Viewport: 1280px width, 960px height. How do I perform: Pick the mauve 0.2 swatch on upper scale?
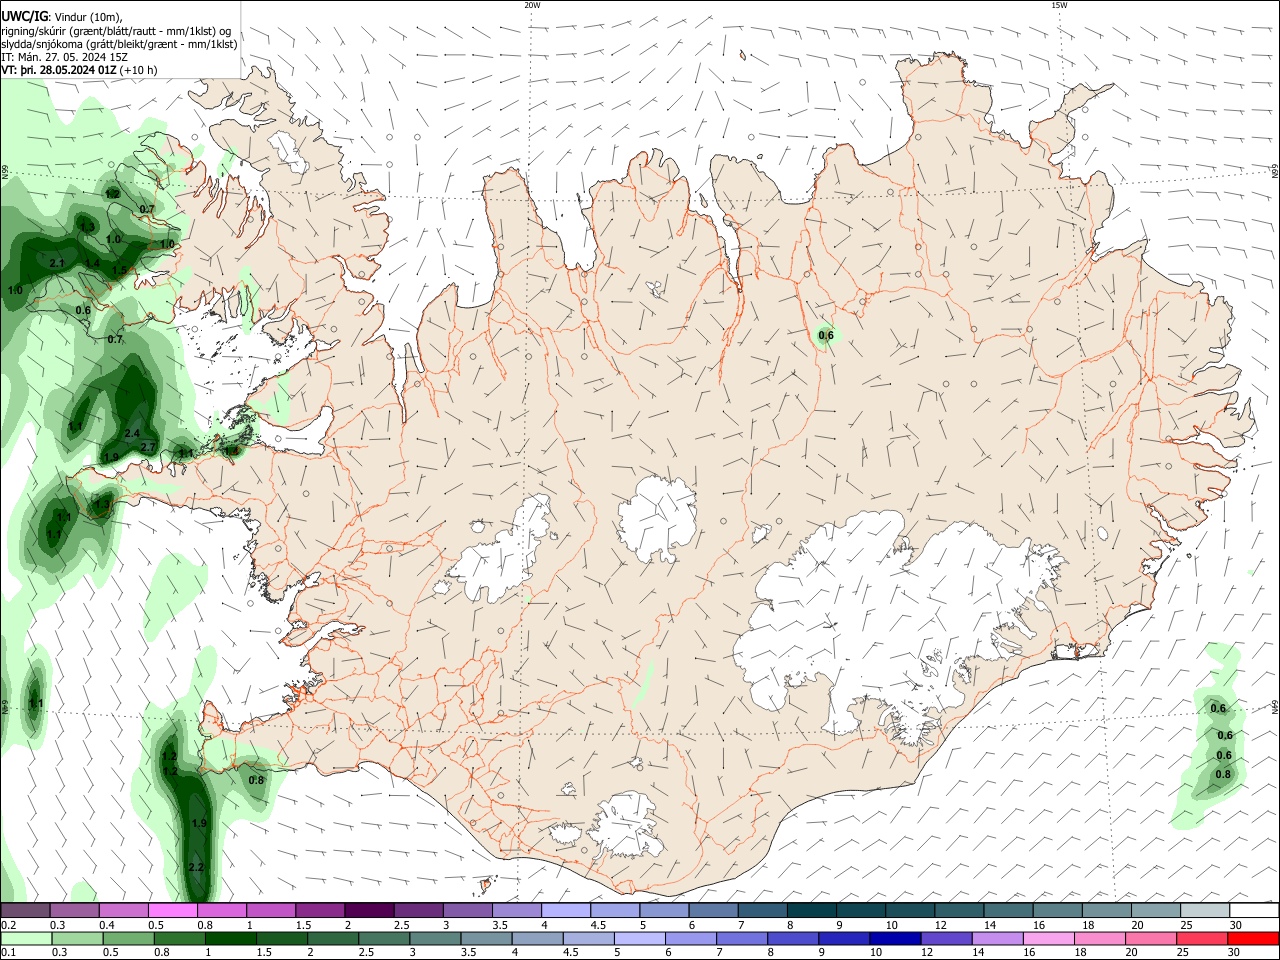pyautogui.click(x=25, y=910)
